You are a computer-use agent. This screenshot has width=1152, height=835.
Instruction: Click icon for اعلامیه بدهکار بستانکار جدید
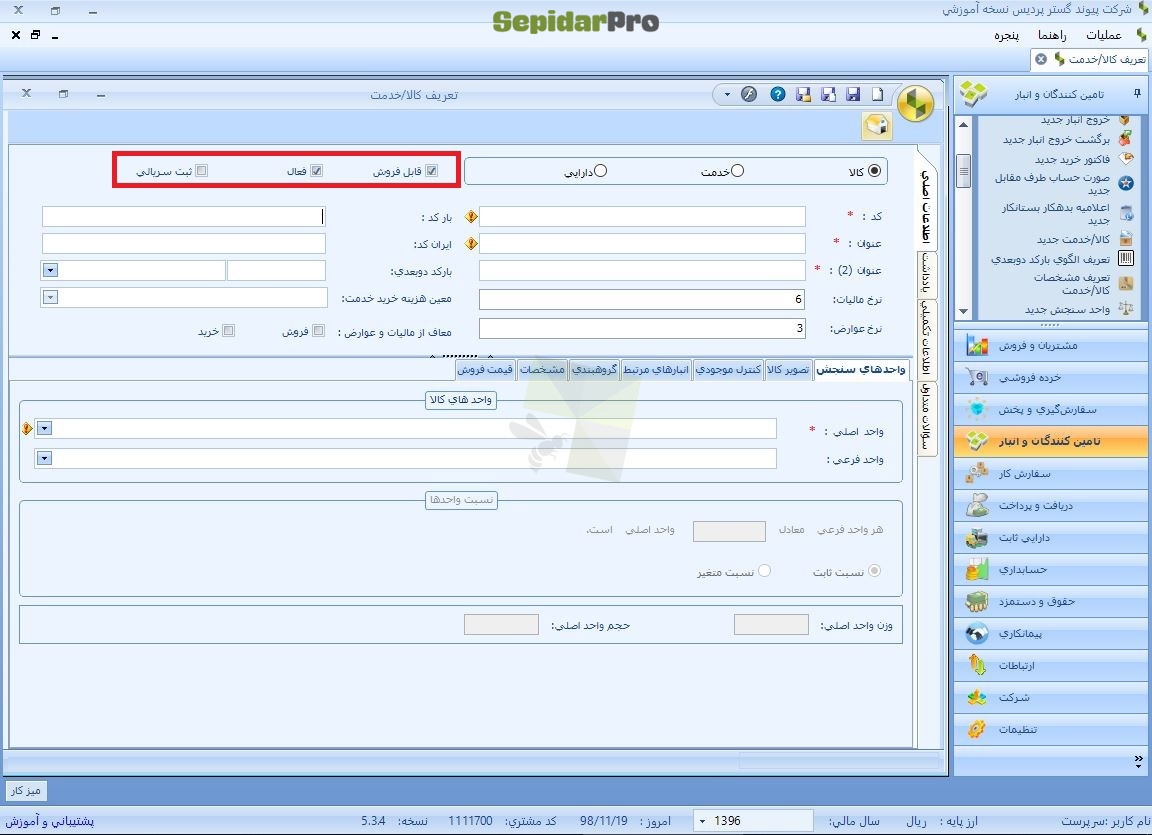[1126, 214]
